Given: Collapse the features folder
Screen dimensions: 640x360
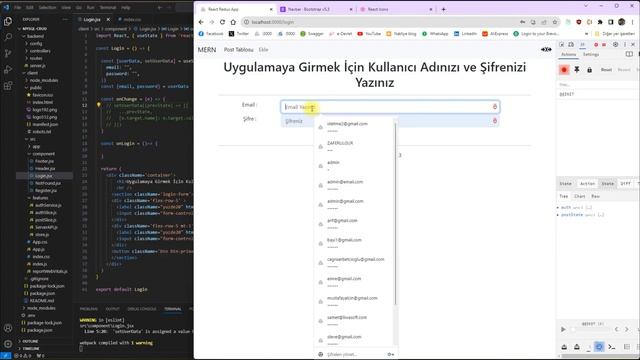Looking at the screenshot, I should coord(39,198).
